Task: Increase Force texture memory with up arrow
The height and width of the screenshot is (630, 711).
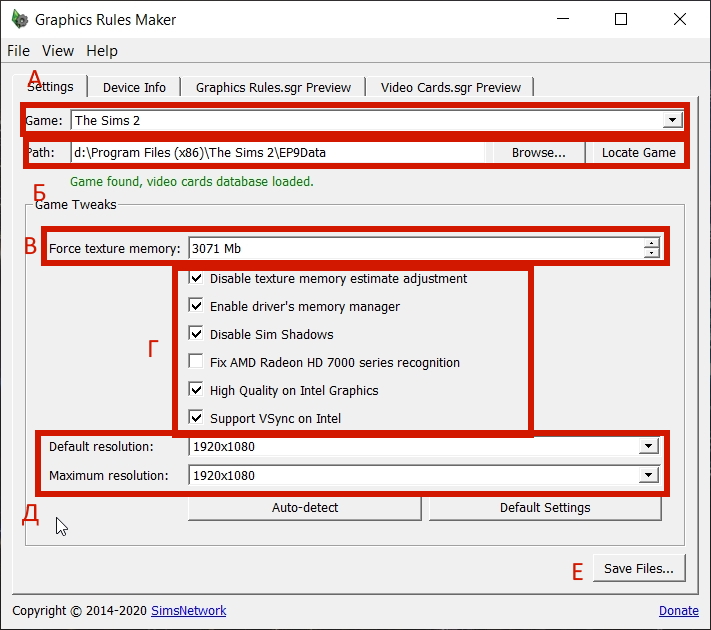Action: [652, 243]
